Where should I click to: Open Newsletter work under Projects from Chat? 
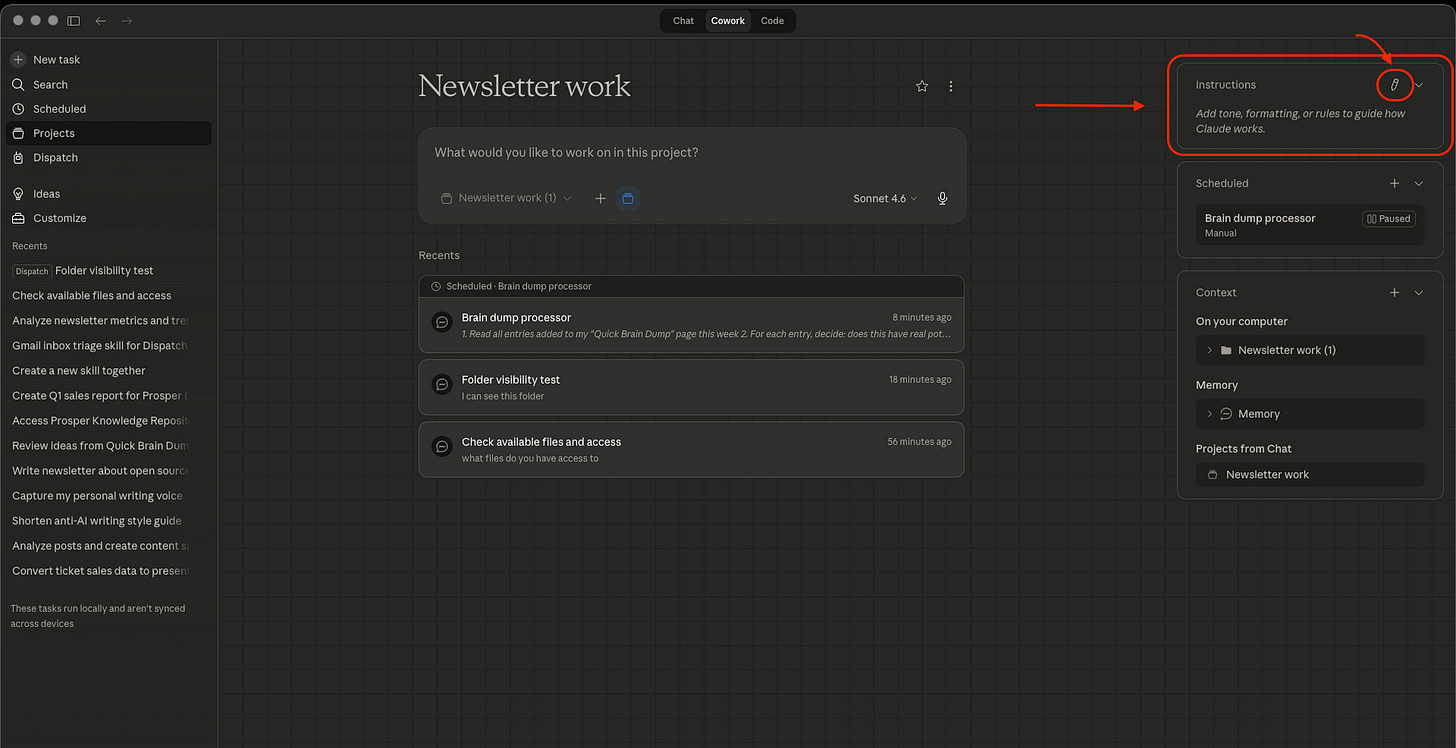click(1310, 475)
